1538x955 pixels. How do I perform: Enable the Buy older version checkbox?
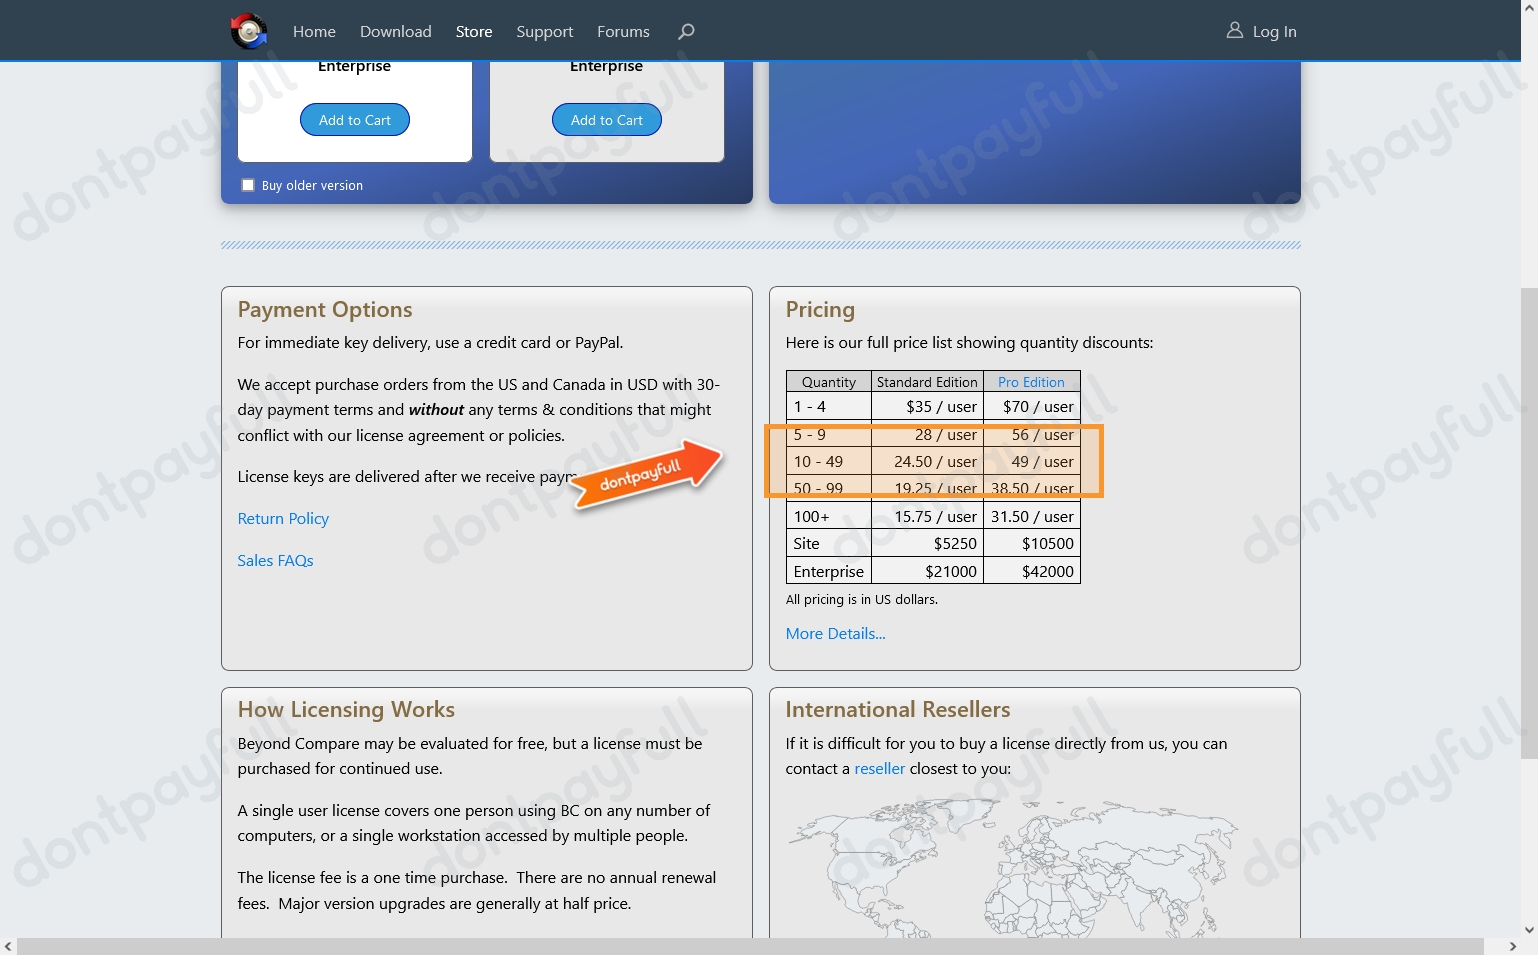pyautogui.click(x=248, y=185)
